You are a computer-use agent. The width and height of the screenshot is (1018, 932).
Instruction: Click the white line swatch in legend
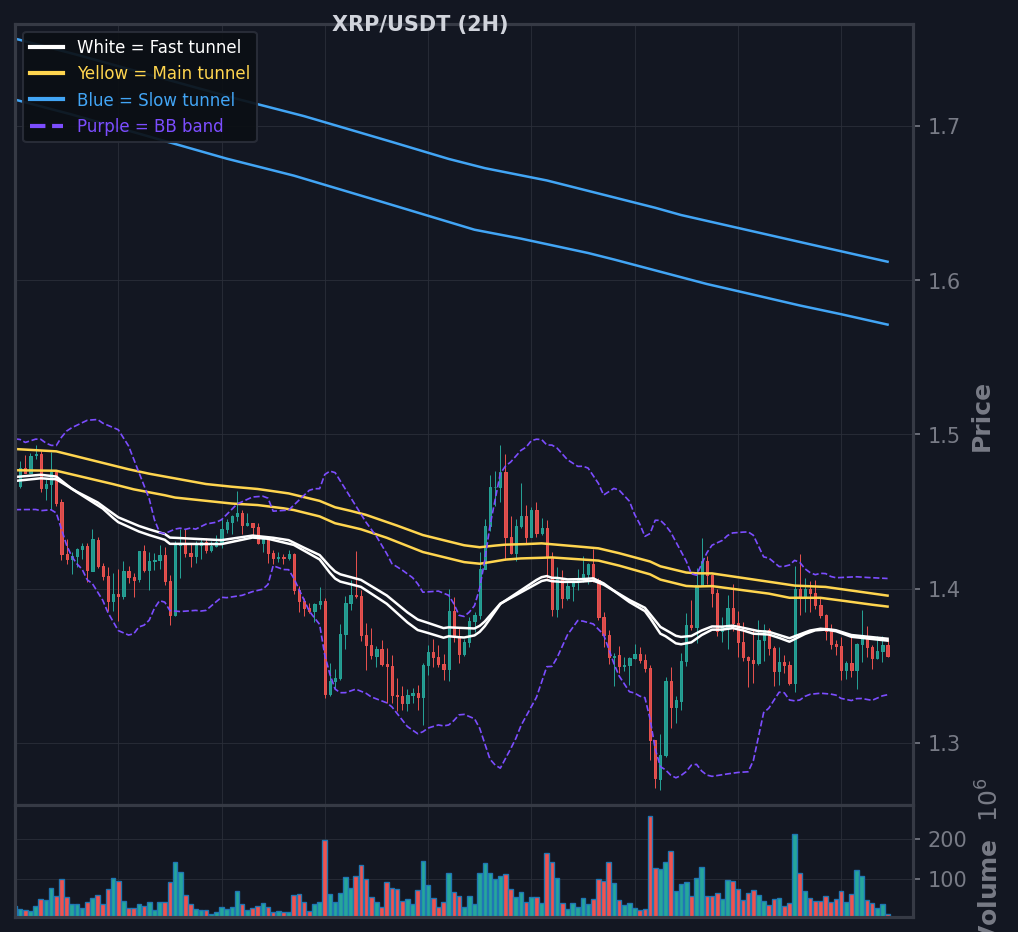[x=47, y=47]
